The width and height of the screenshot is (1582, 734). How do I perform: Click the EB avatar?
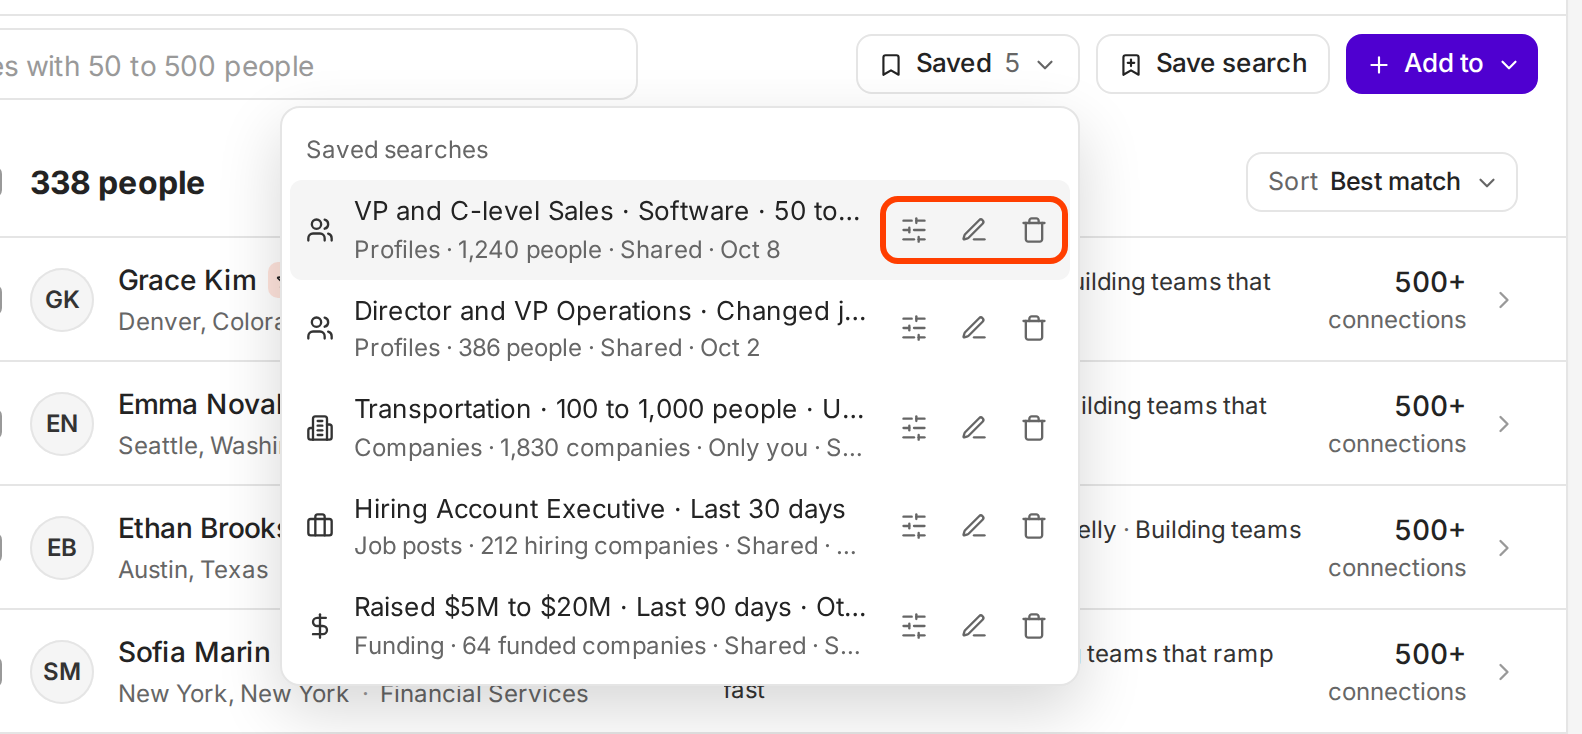click(62, 548)
